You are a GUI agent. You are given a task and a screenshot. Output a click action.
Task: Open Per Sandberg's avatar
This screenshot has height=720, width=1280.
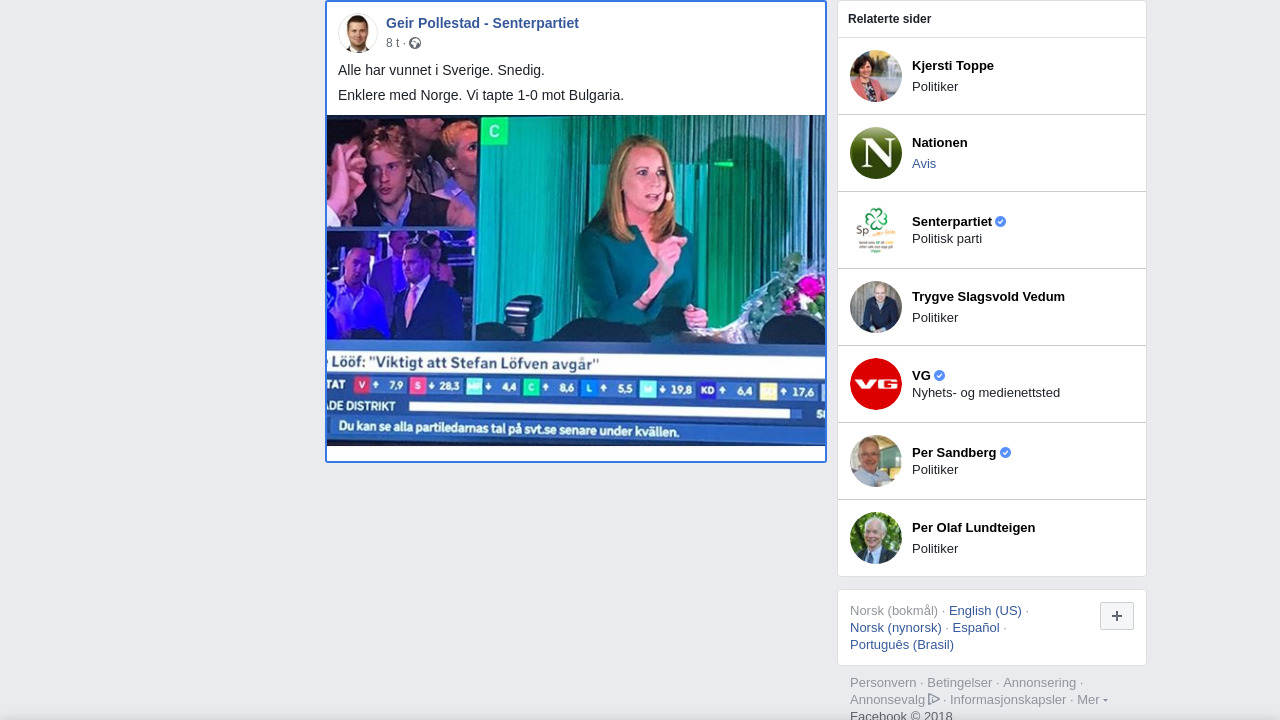pyautogui.click(x=876, y=461)
